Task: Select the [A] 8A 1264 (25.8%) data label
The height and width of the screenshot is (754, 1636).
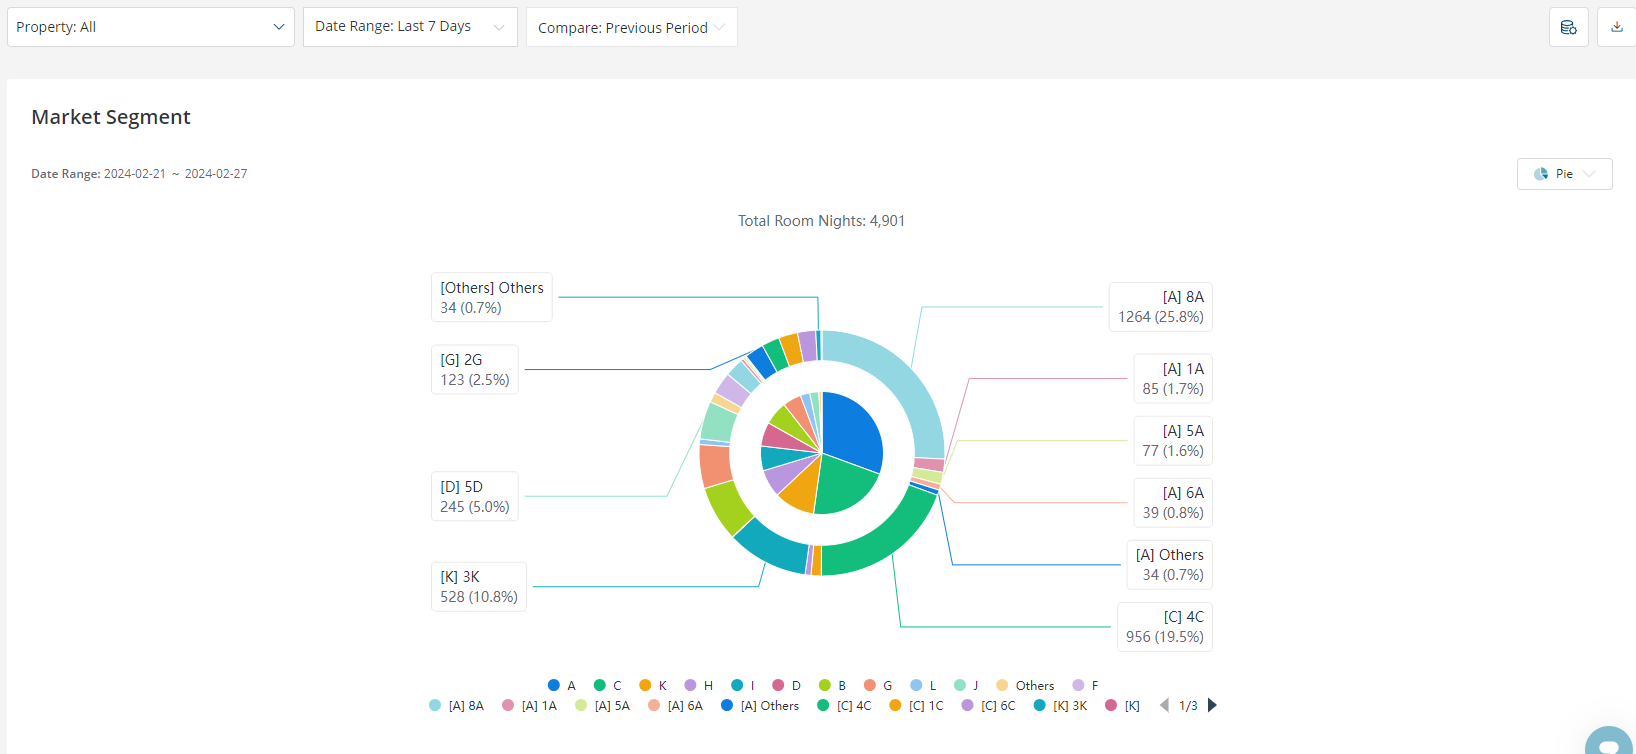Action: click(1161, 306)
